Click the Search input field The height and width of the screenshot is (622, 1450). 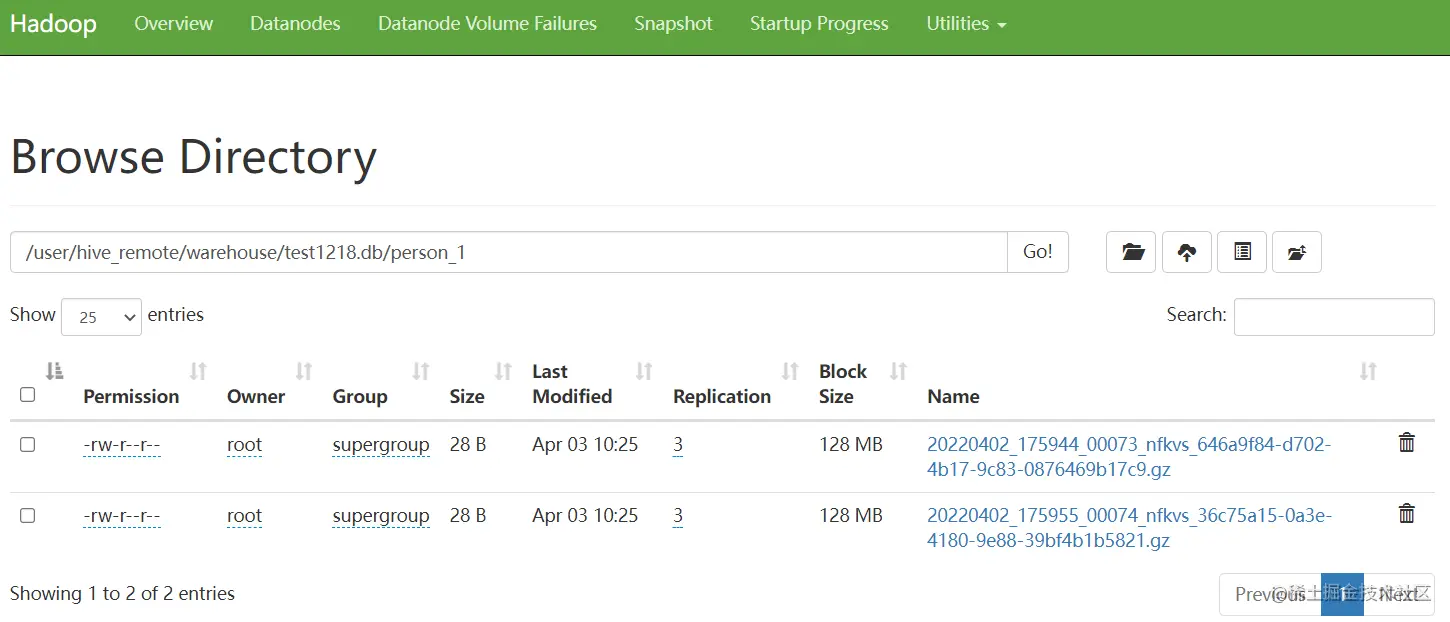[x=1333, y=316]
